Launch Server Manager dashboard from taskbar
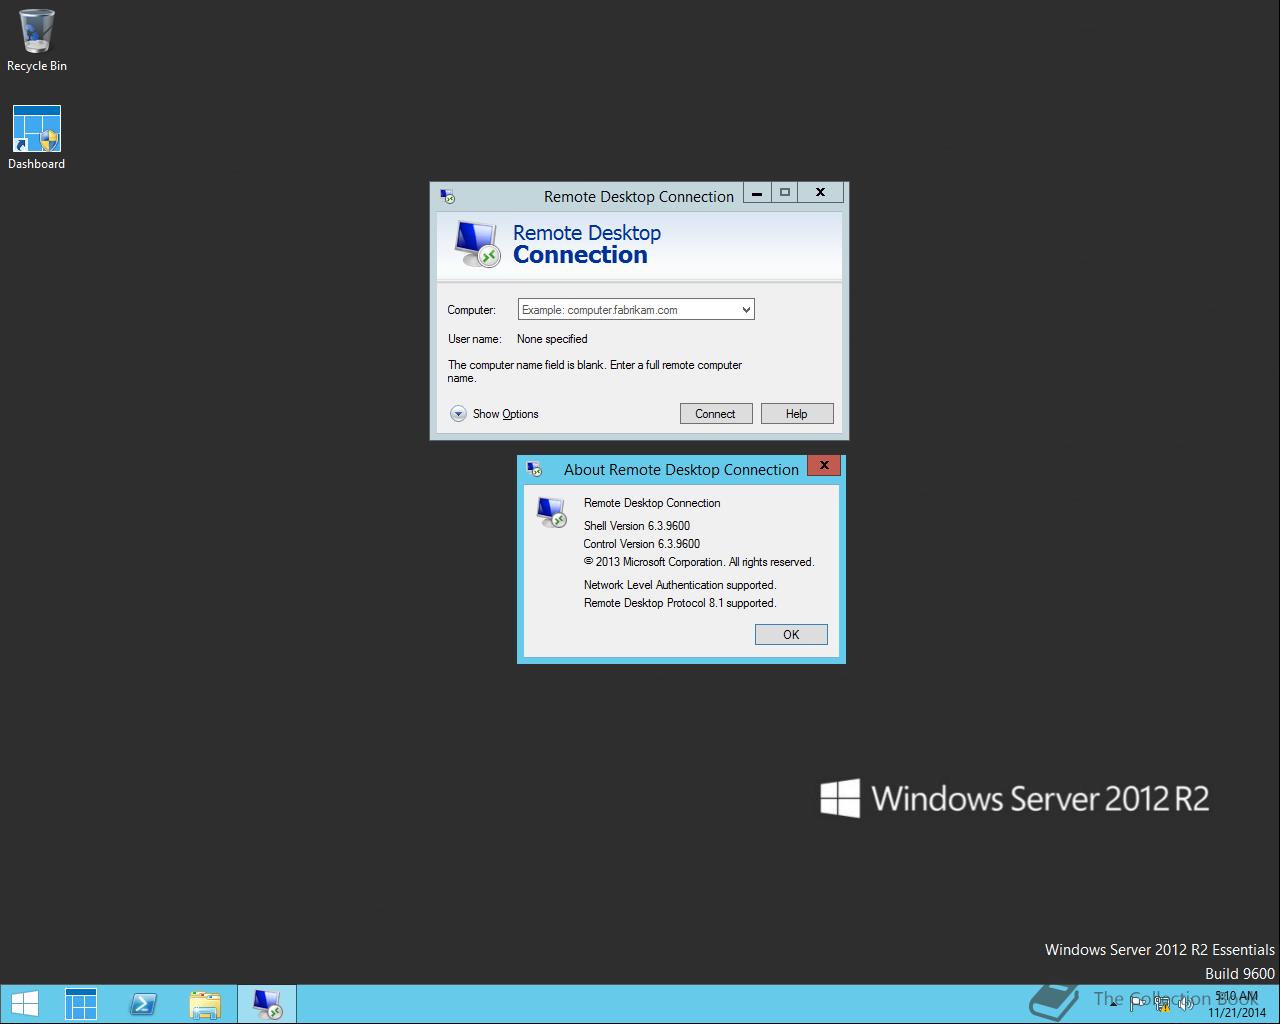 [x=81, y=1004]
